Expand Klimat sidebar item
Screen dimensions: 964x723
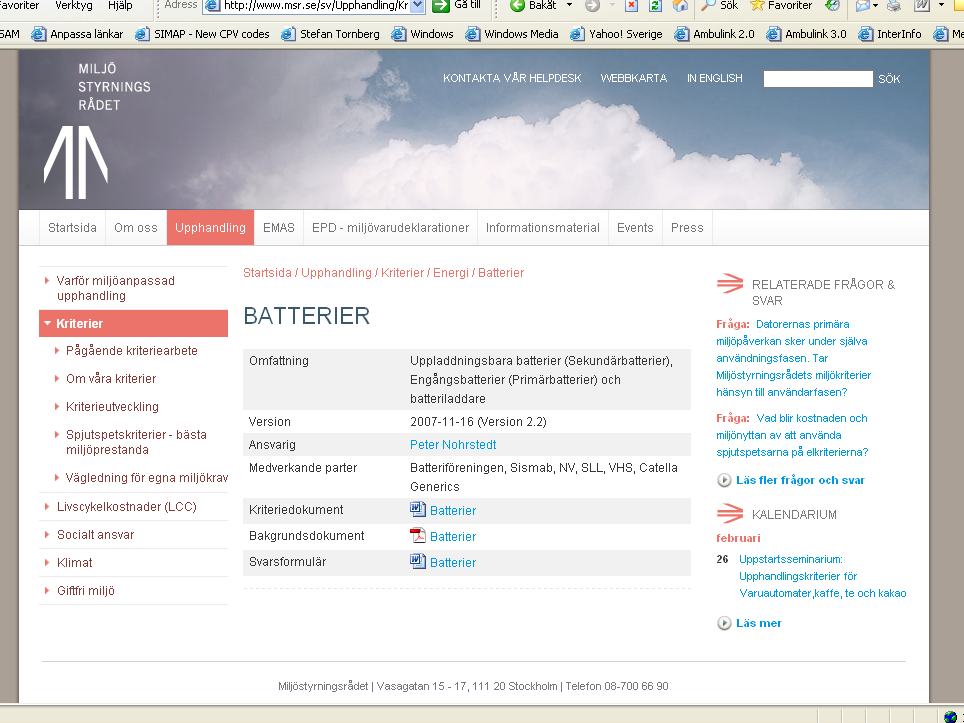pyautogui.click(x=74, y=563)
